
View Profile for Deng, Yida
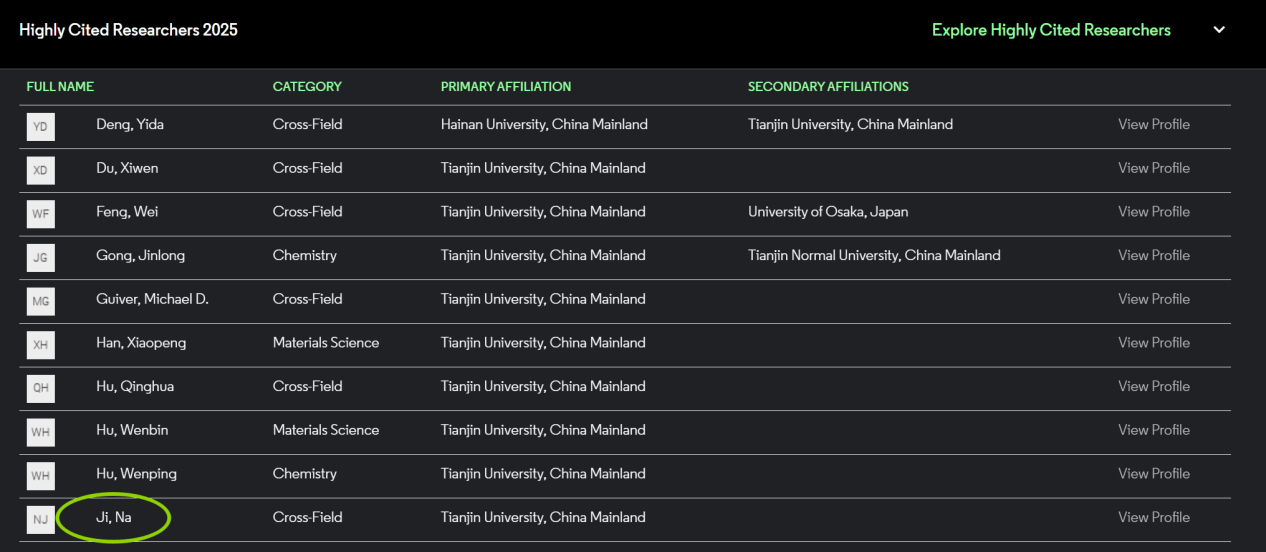pyautogui.click(x=1154, y=125)
